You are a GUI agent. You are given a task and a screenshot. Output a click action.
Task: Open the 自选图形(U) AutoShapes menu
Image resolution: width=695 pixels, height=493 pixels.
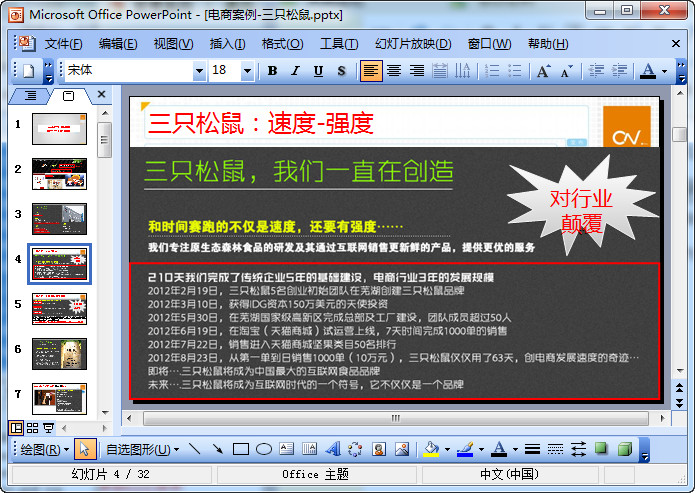point(142,450)
